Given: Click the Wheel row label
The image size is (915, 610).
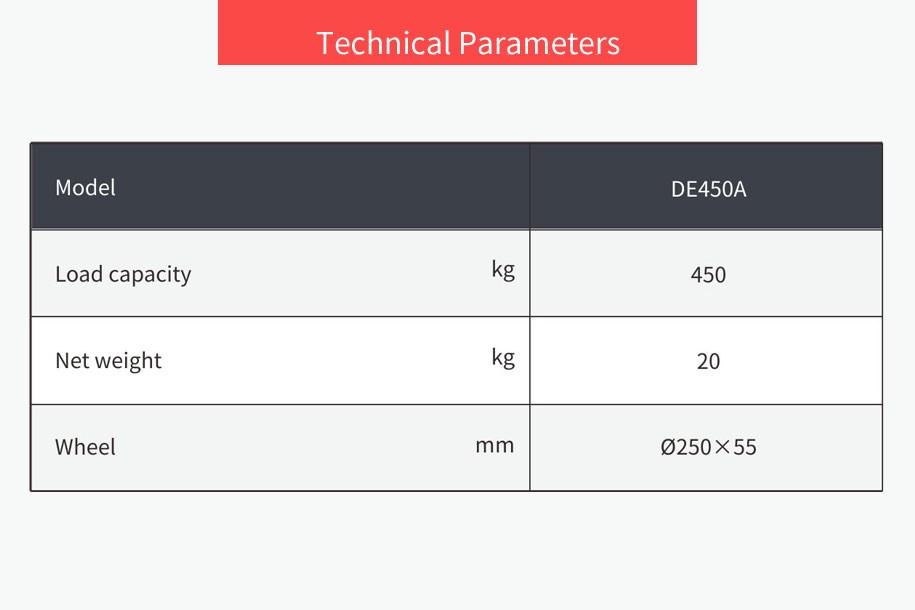Looking at the screenshot, I should point(85,447).
